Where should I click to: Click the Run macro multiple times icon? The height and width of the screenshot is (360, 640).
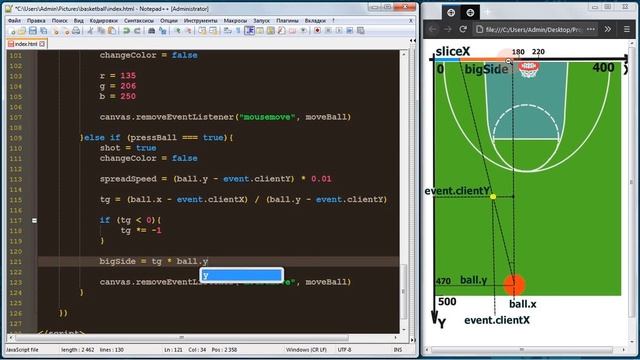click(349, 31)
